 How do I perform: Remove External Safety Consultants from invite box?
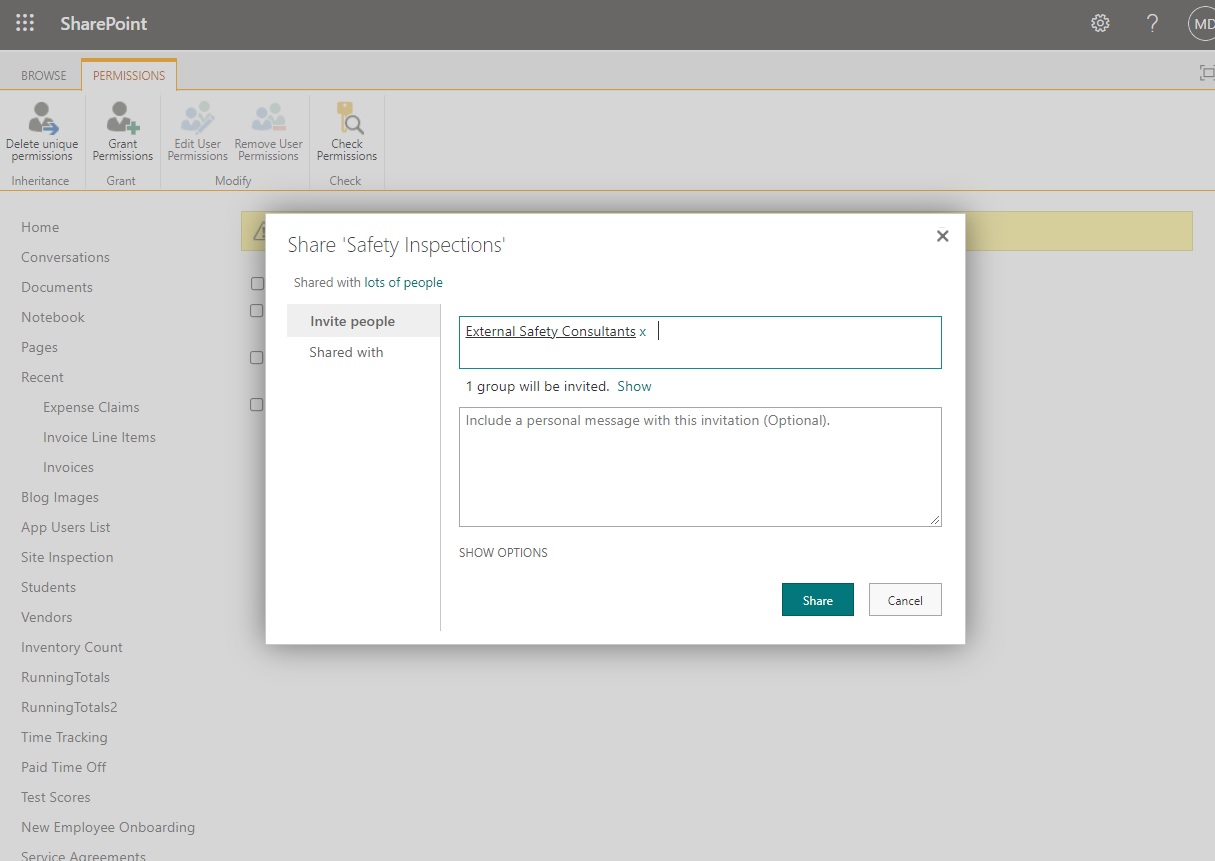point(643,332)
